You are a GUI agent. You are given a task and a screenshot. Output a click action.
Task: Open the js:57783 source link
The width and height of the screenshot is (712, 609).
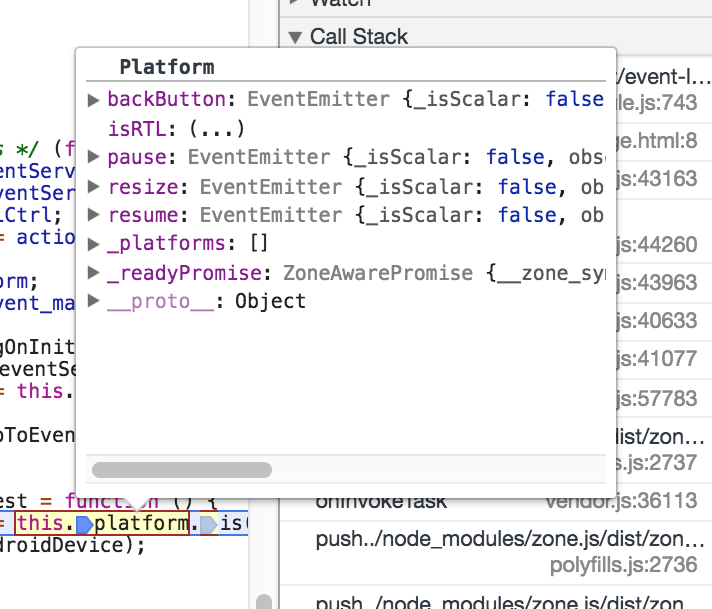click(657, 398)
